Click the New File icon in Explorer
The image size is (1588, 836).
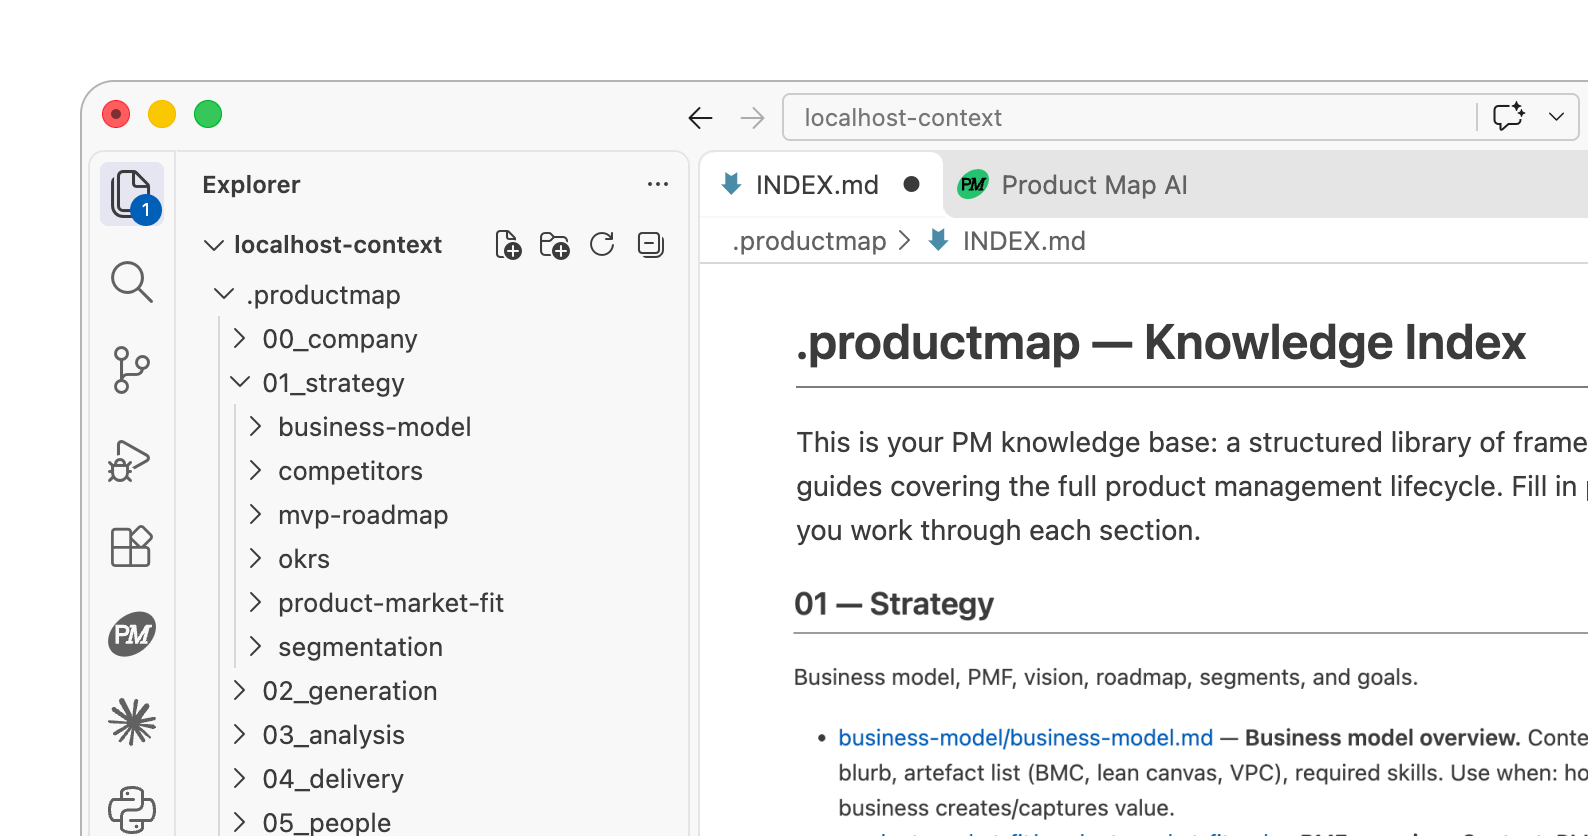pos(508,245)
